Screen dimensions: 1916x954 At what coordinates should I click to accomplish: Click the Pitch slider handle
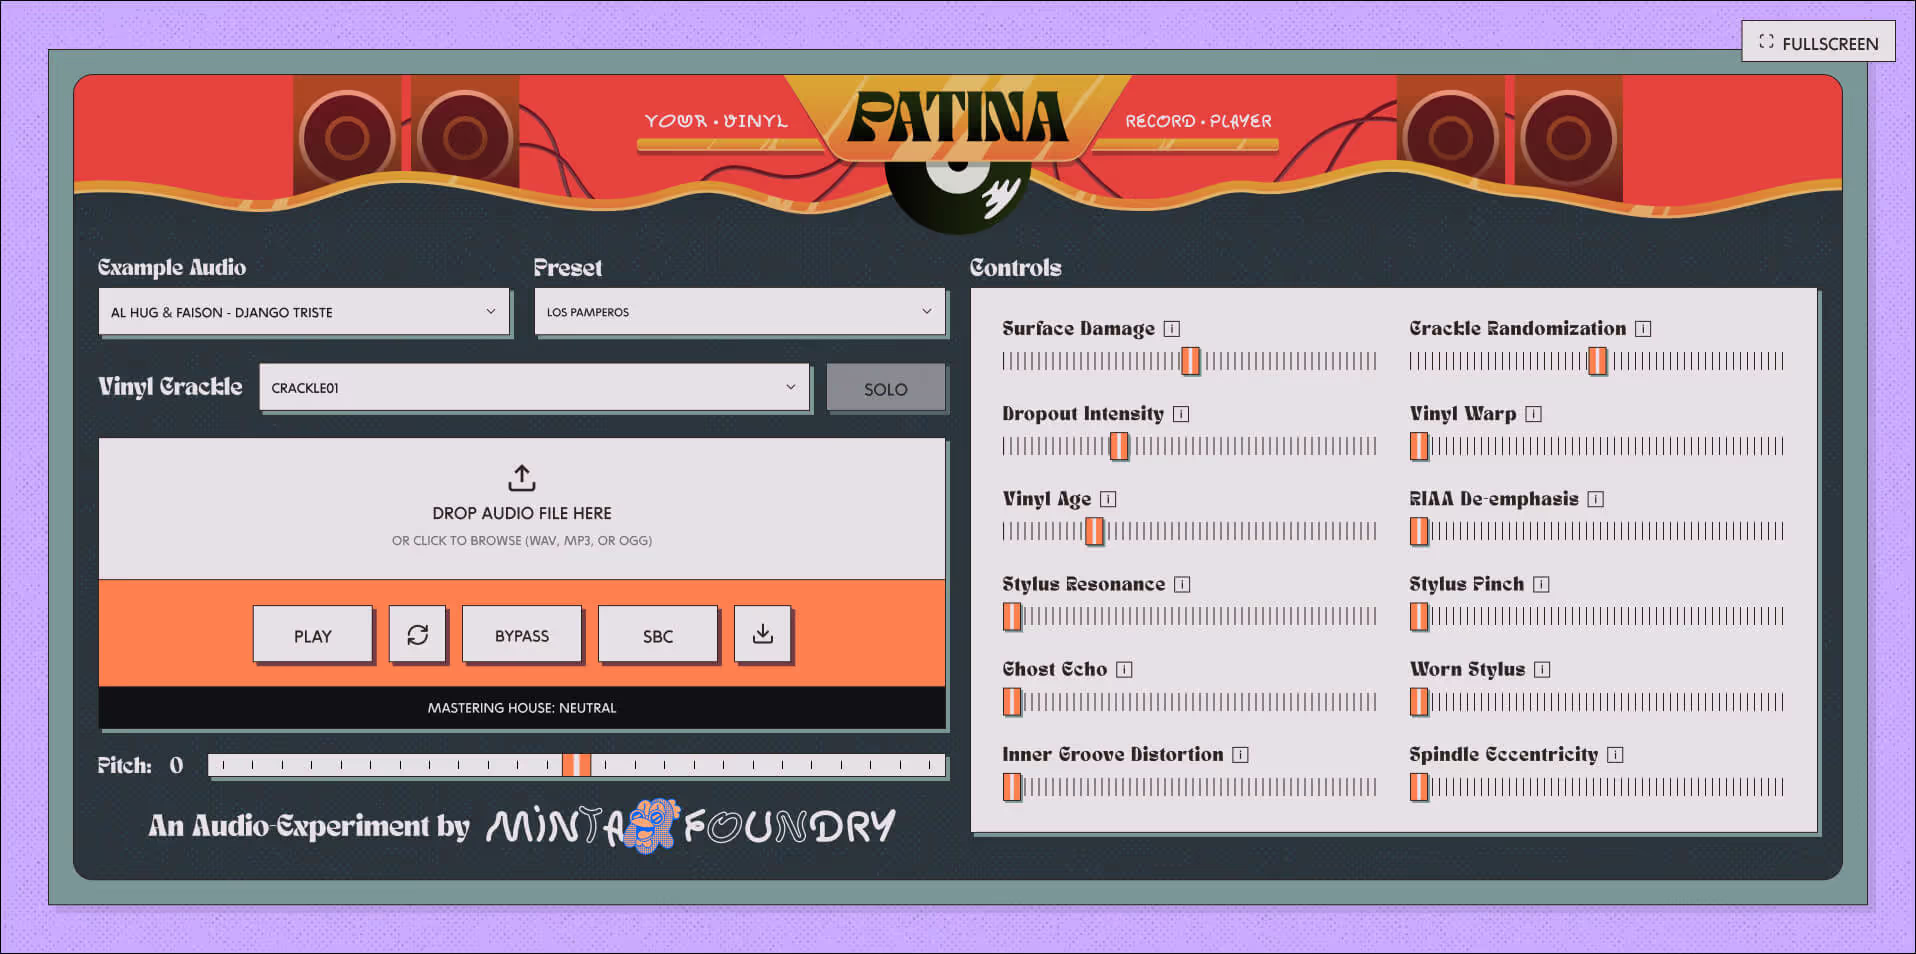pyautogui.click(x=576, y=765)
